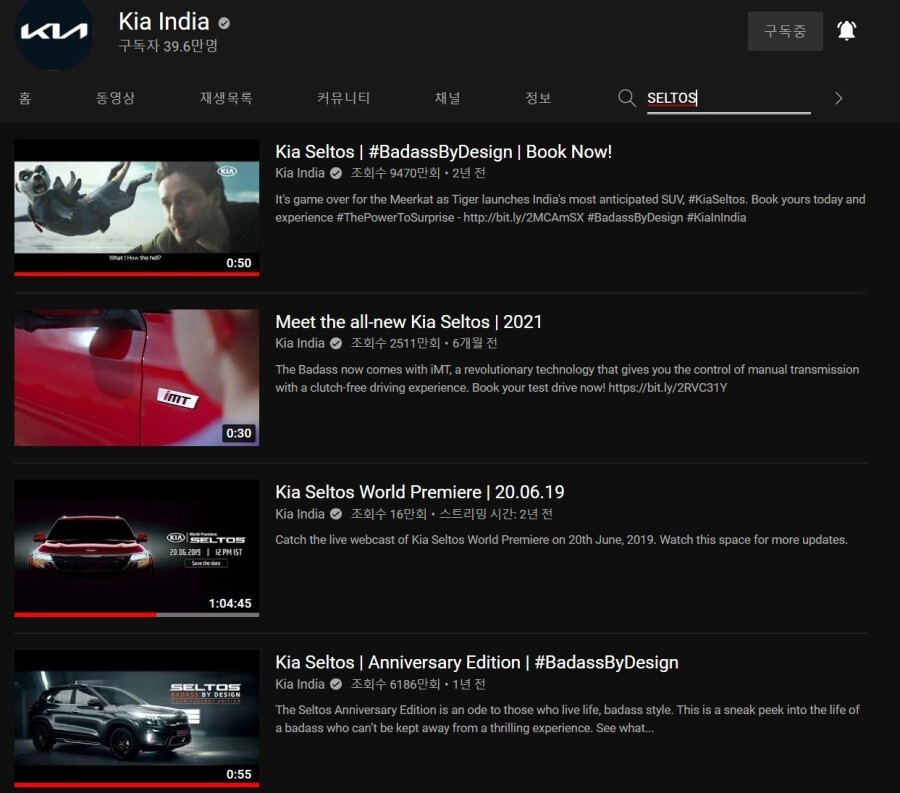
Task: Click '6개월 전' upload date text
Action: pyautogui.click(x=475, y=343)
